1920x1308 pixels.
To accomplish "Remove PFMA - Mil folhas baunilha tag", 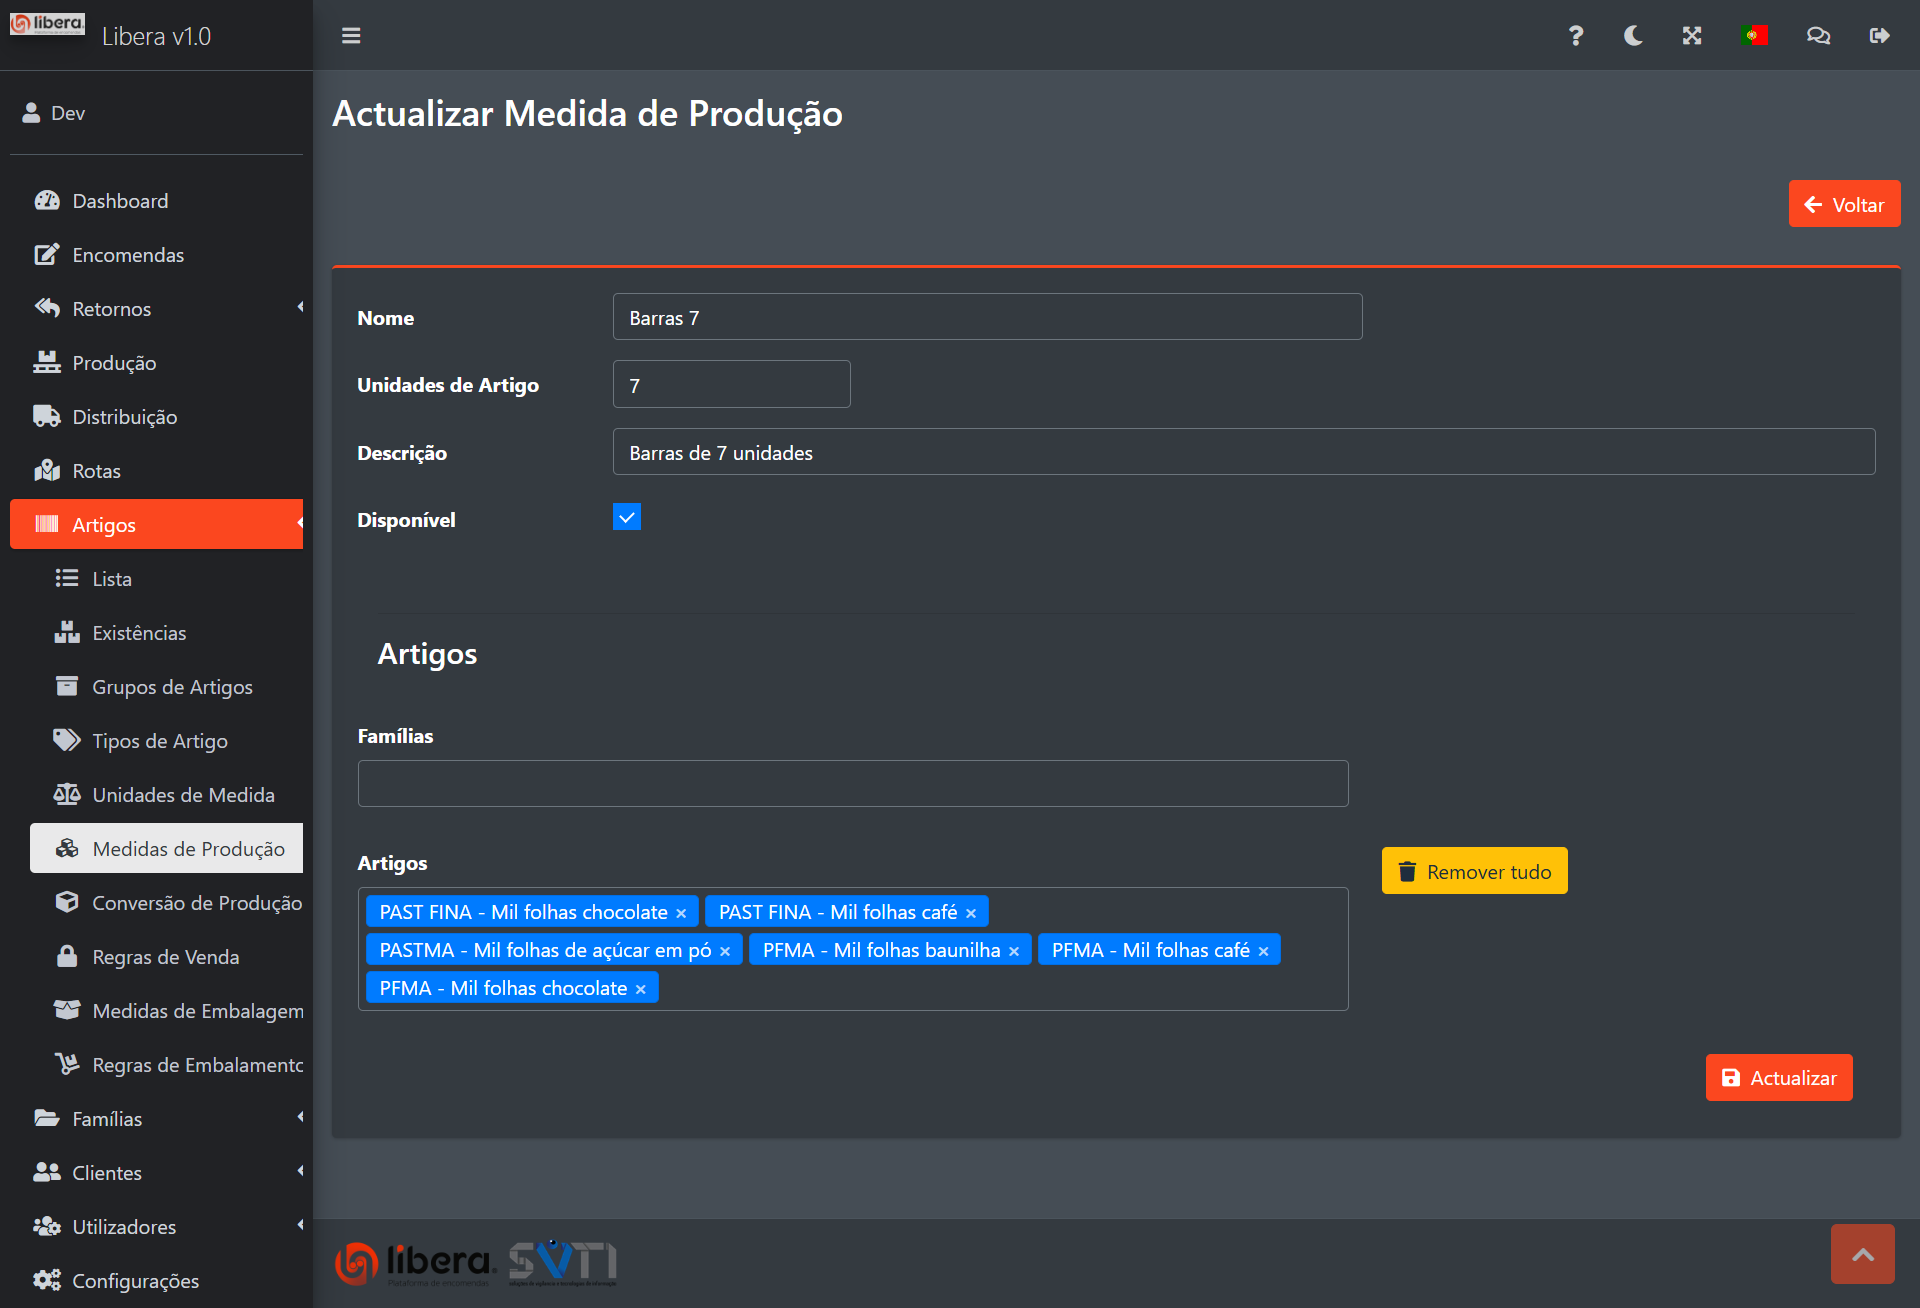I will tap(1014, 951).
